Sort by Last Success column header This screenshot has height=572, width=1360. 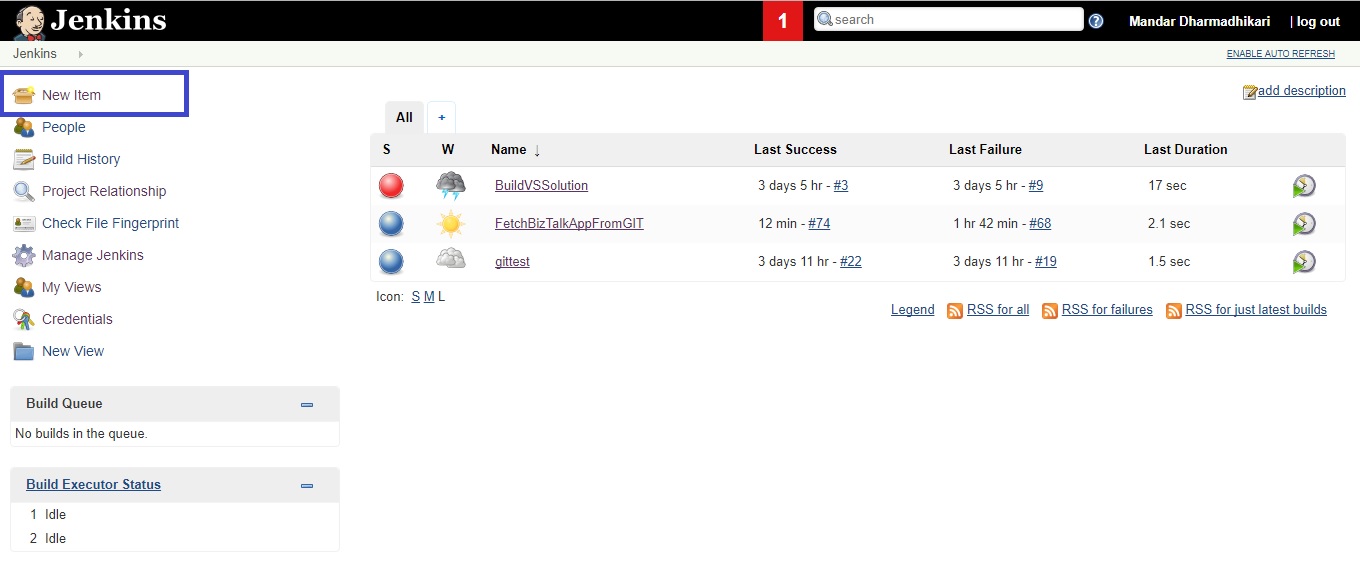coord(795,149)
